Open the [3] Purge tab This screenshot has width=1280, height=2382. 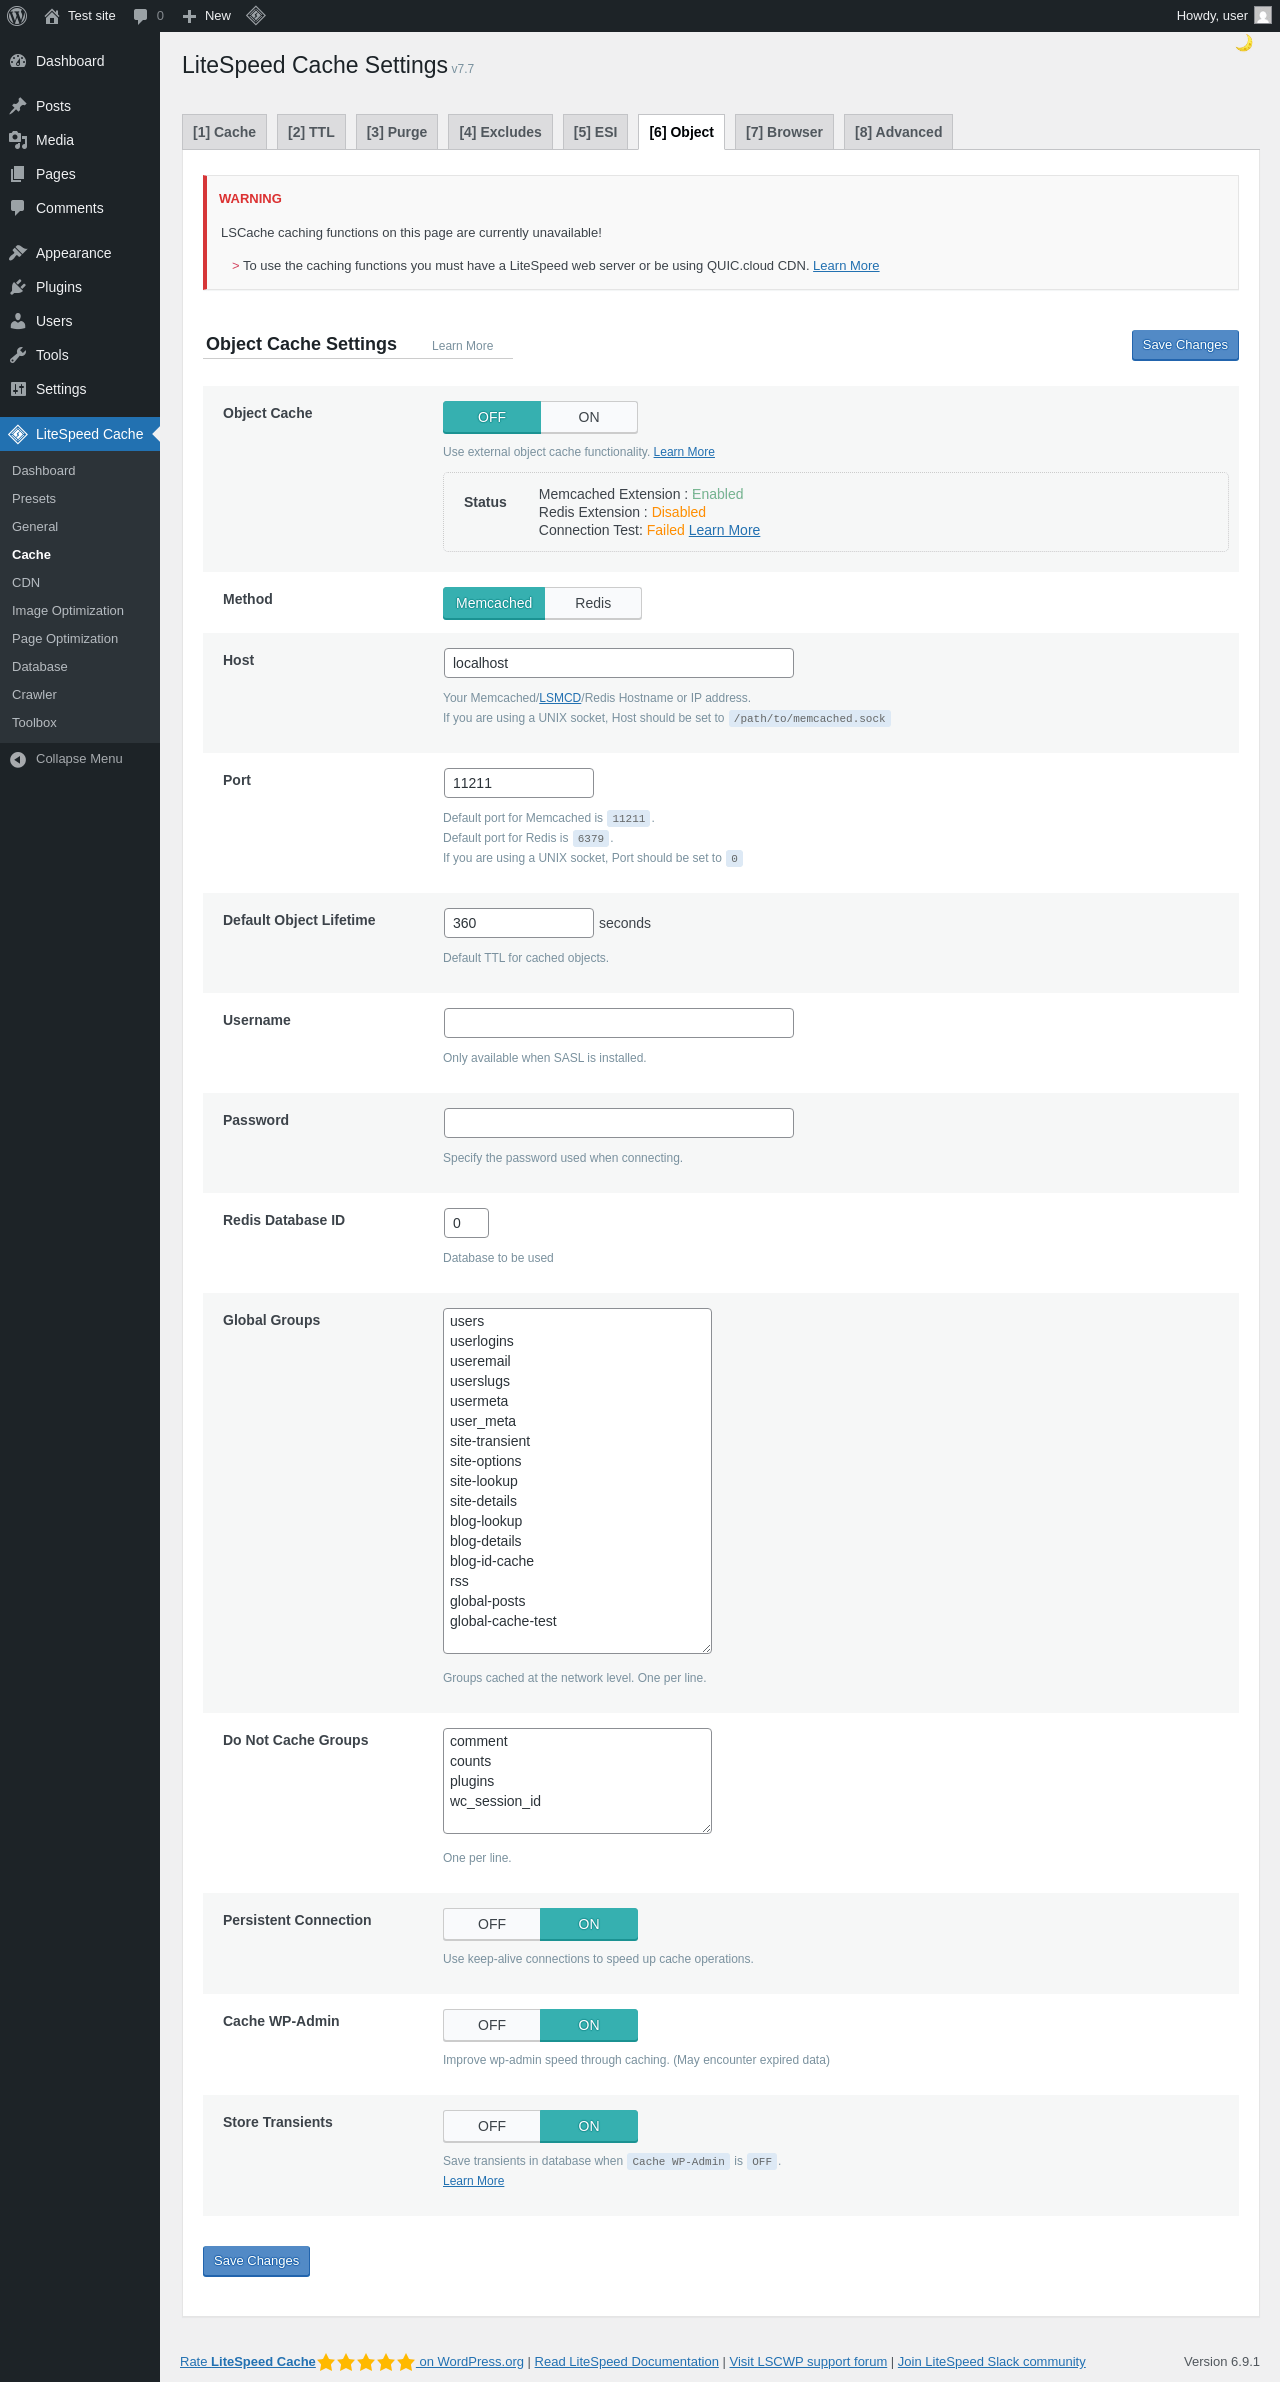(x=397, y=132)
